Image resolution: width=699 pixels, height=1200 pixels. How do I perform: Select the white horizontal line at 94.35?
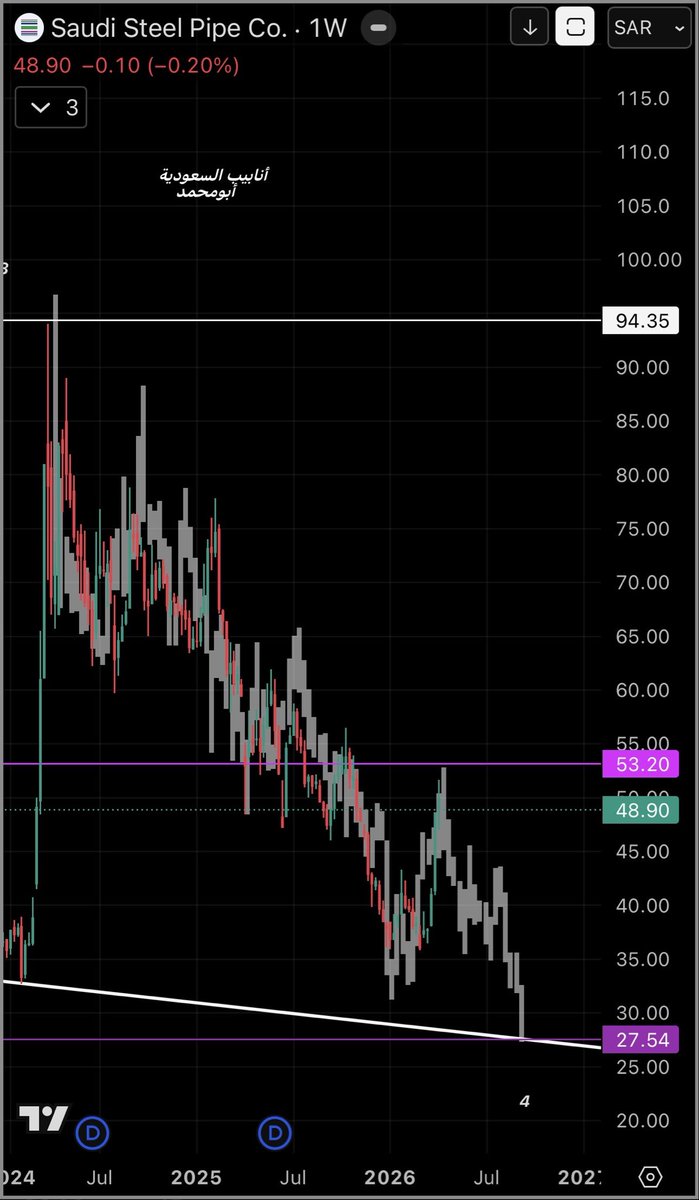(300, 320)
